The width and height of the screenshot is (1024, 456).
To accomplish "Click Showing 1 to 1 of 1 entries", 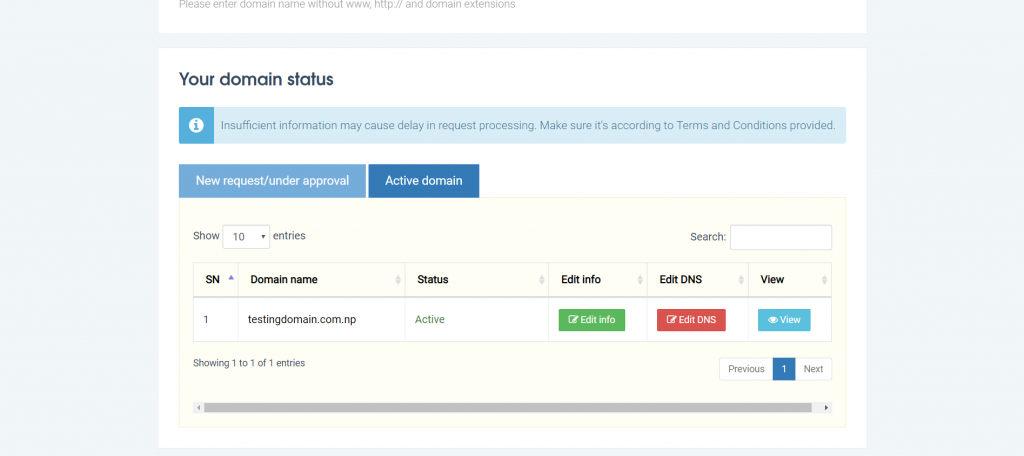I will (x=249, y=363).
